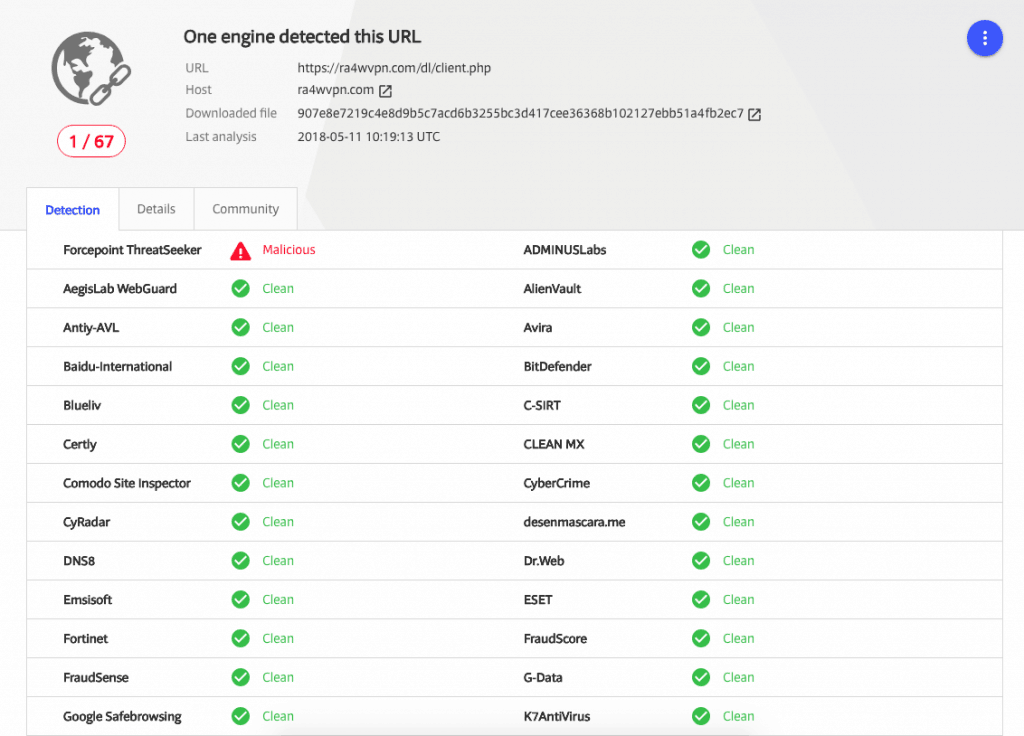Click the 'Downloaded file' field label

click(231, 113)
